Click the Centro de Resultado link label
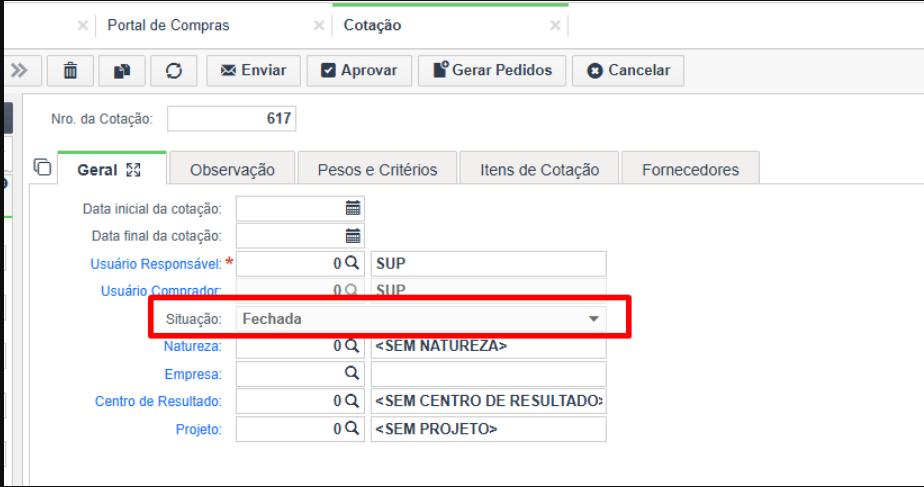This screenshot has height=487, width=924. point(158,402)
